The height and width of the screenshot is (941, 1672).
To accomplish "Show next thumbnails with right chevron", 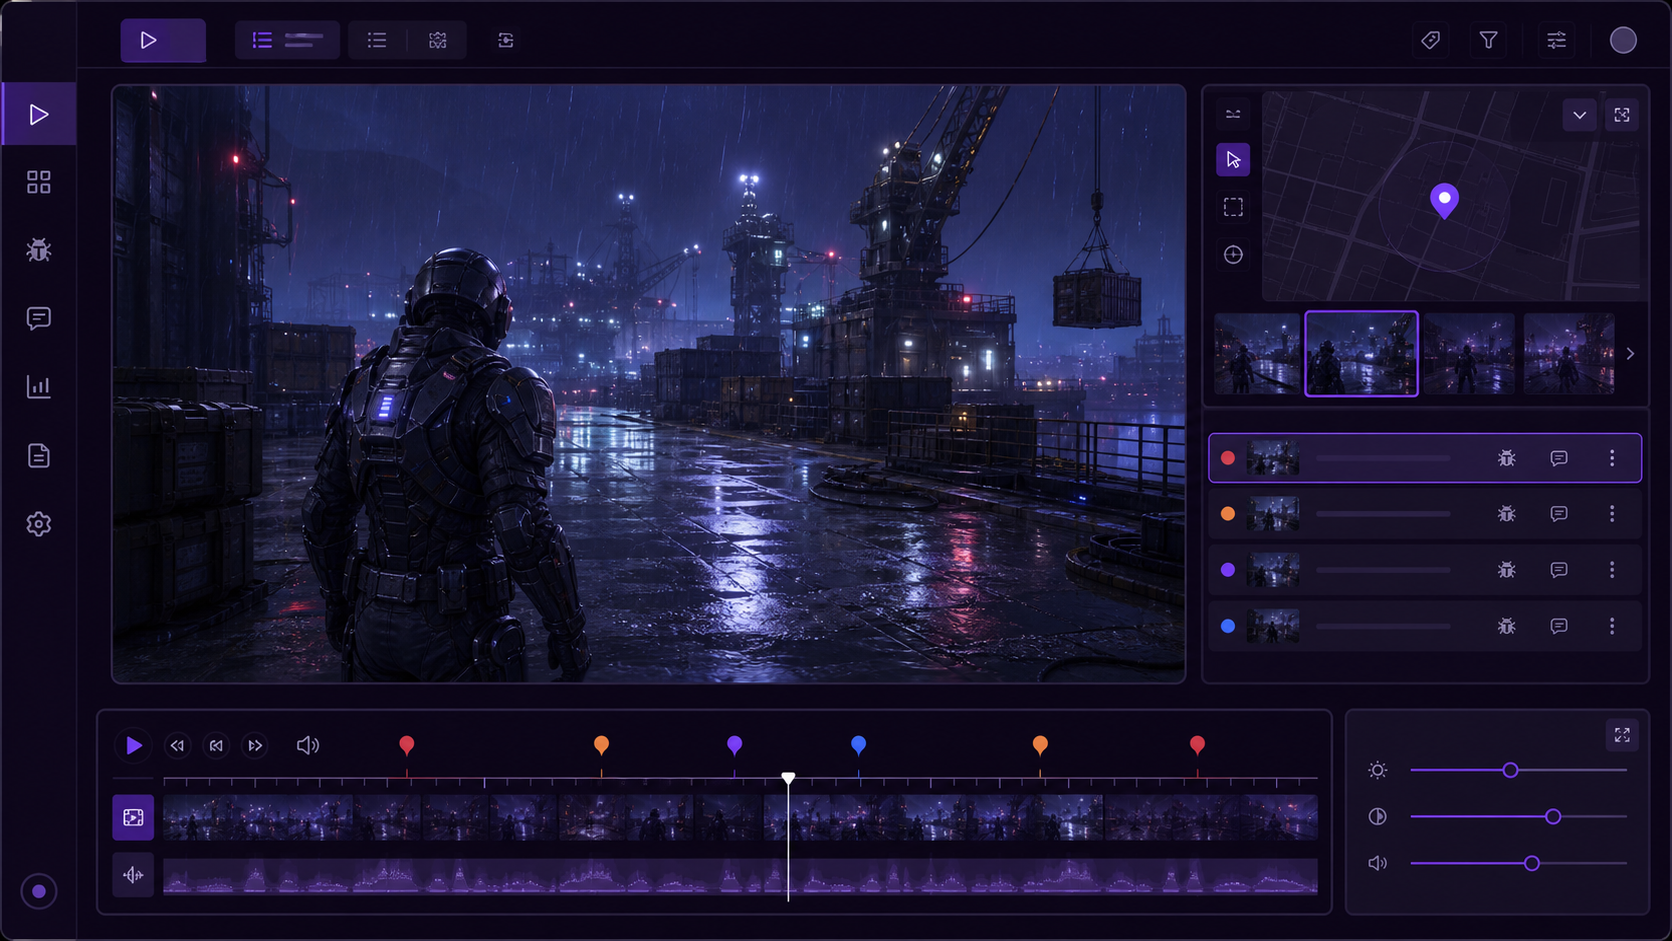I will pos(1630,354).
